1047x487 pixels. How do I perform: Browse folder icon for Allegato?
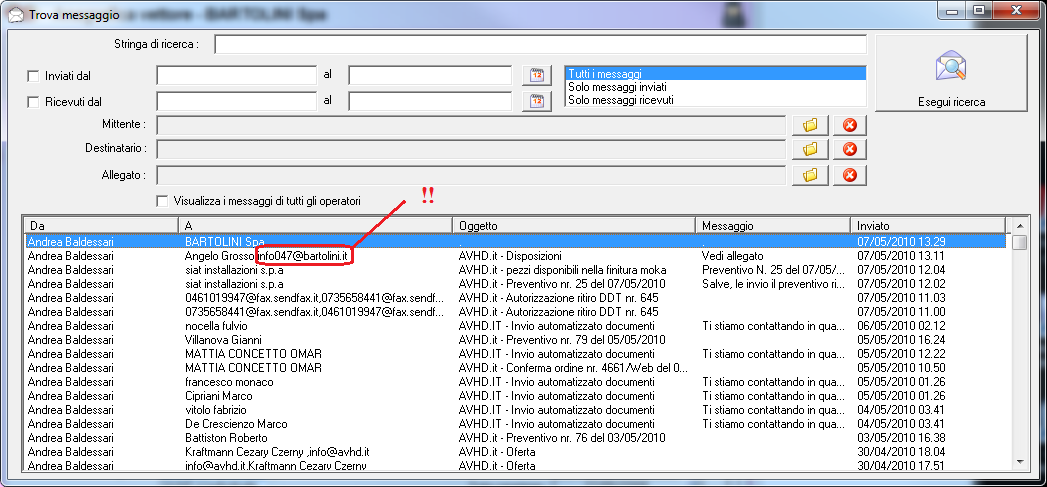pyautogui.click(x=810, y=175)
